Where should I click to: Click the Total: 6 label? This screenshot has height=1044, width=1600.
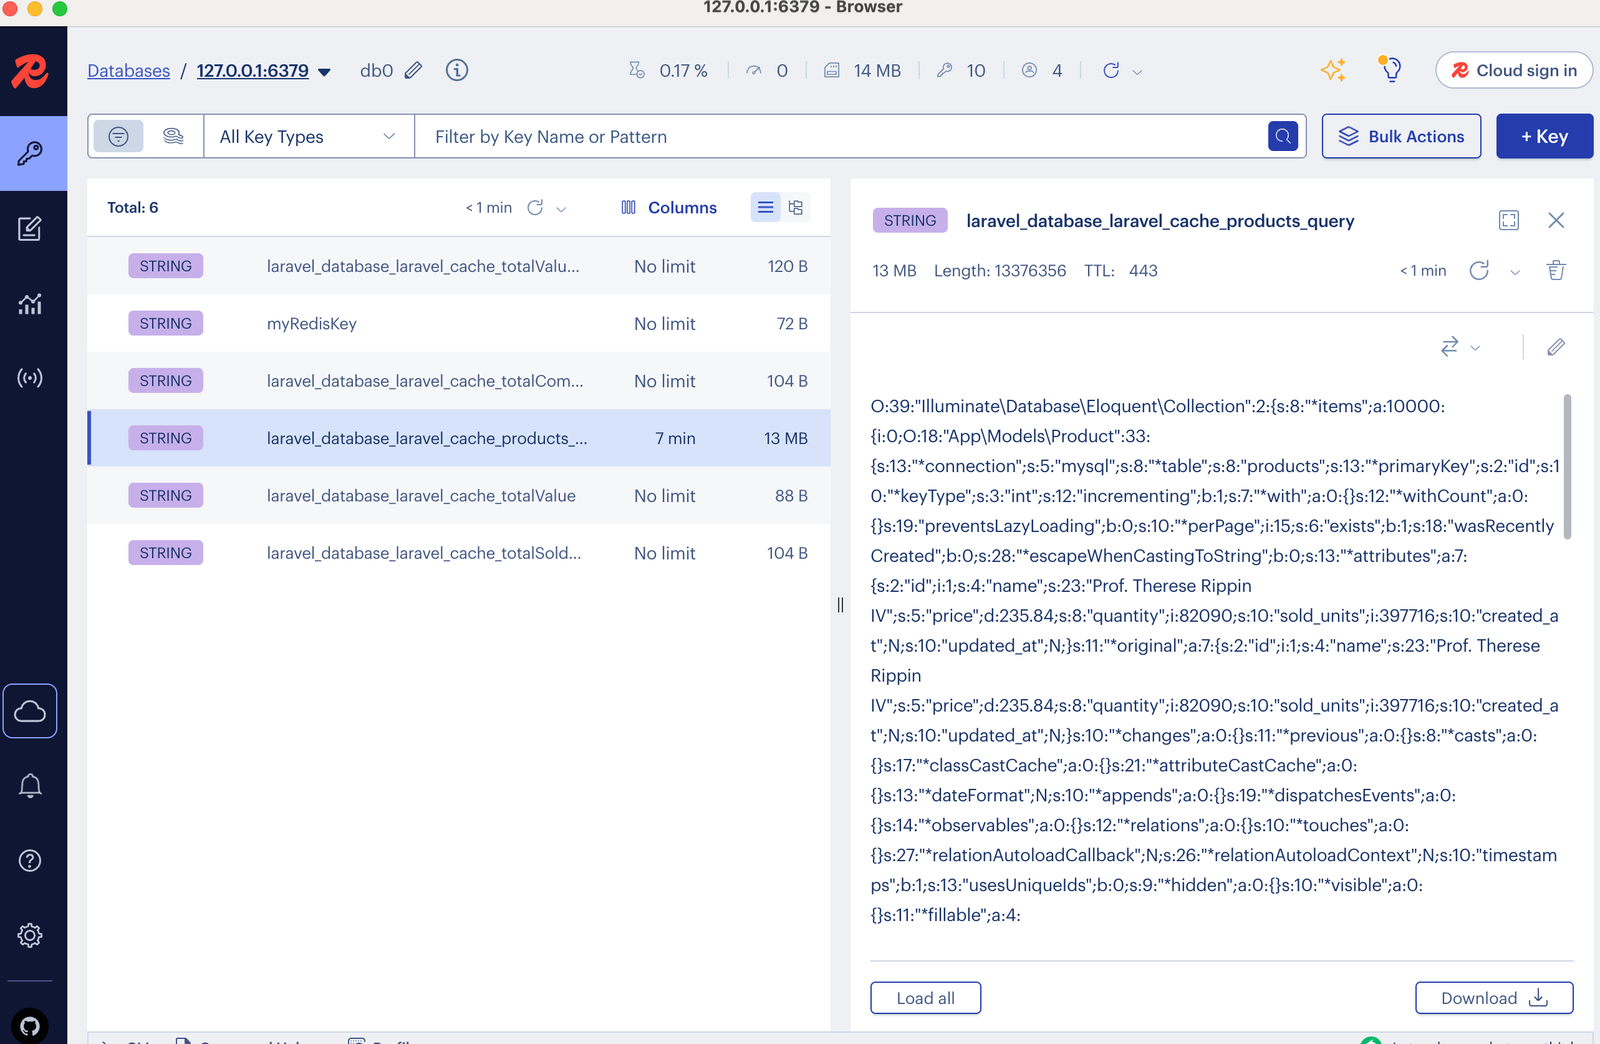click(x=133, y=208)
